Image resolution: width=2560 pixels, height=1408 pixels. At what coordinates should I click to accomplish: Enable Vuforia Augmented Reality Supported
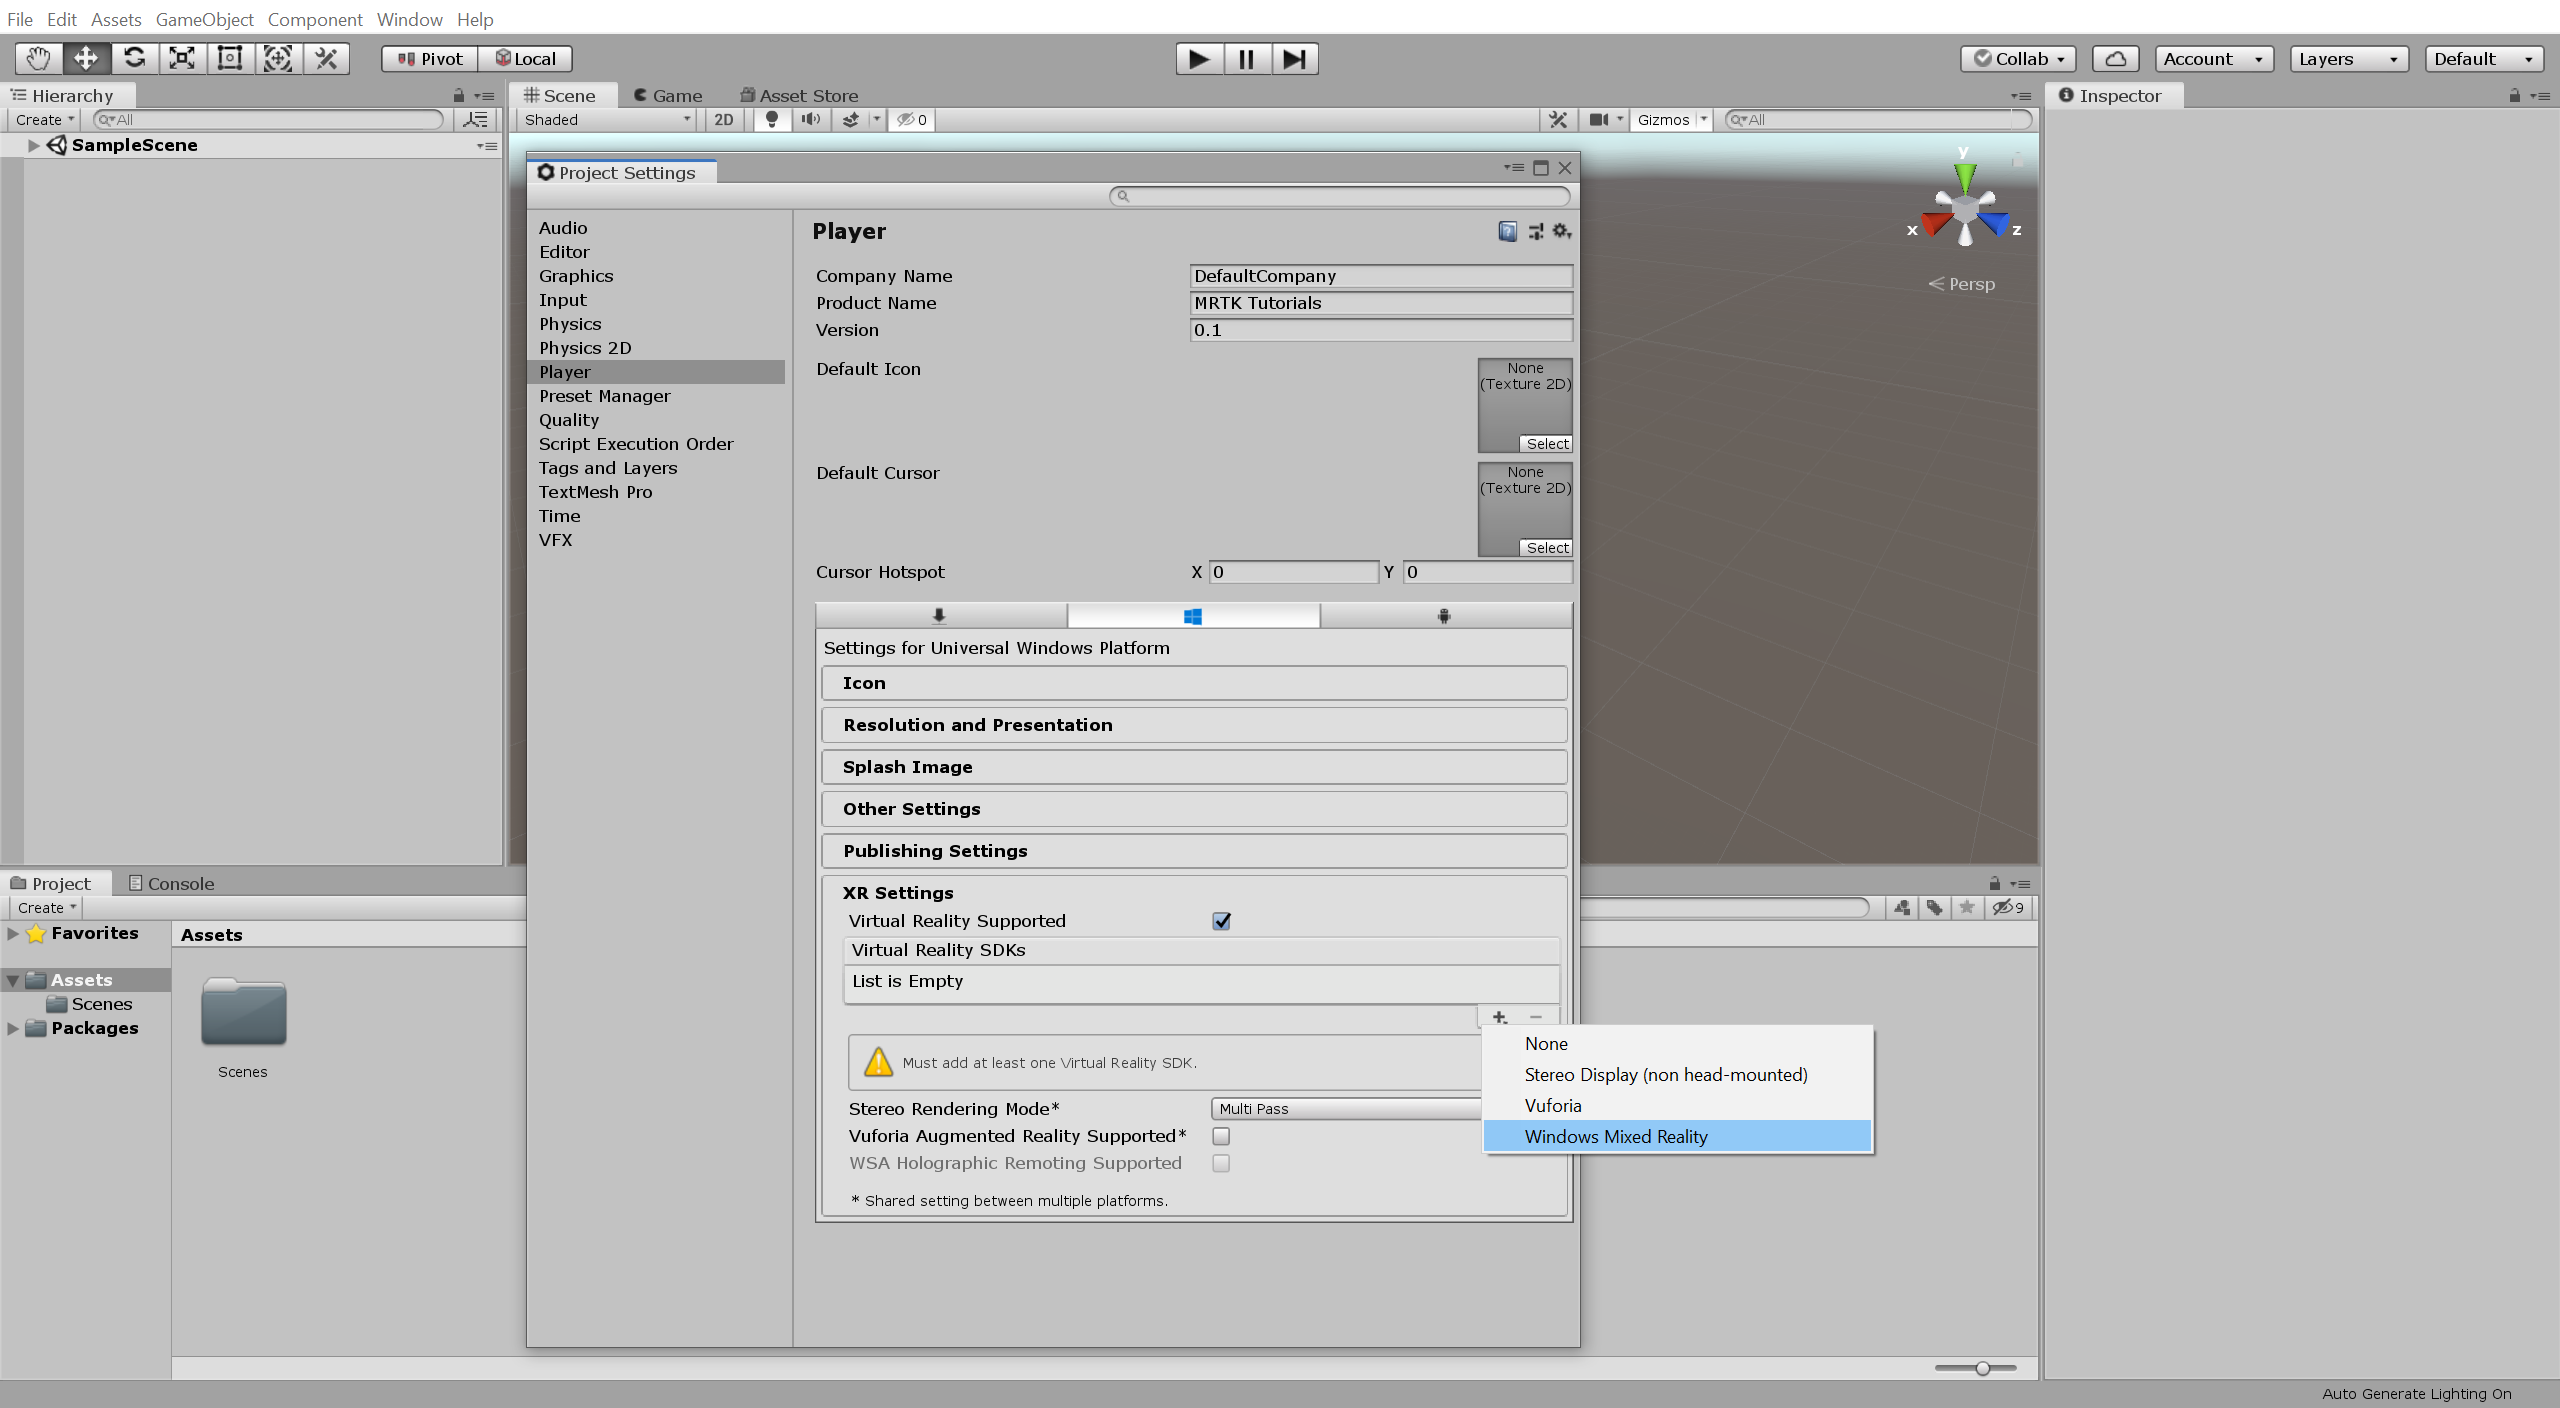coord(1221,1136)
